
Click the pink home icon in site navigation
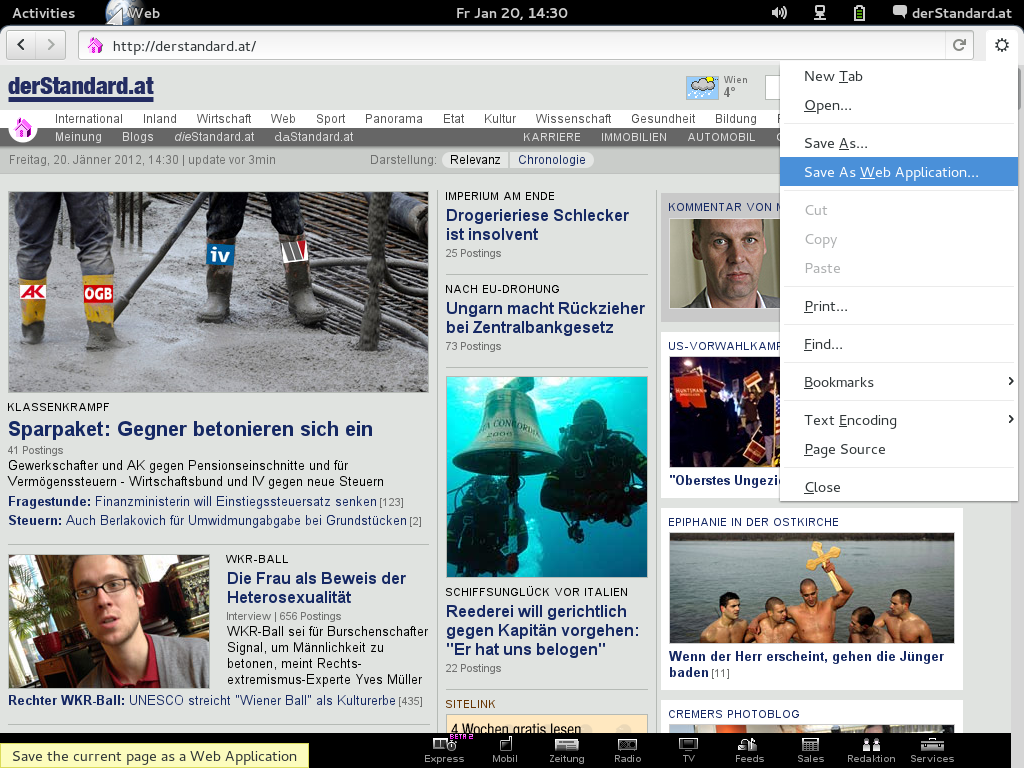point(23,127)
